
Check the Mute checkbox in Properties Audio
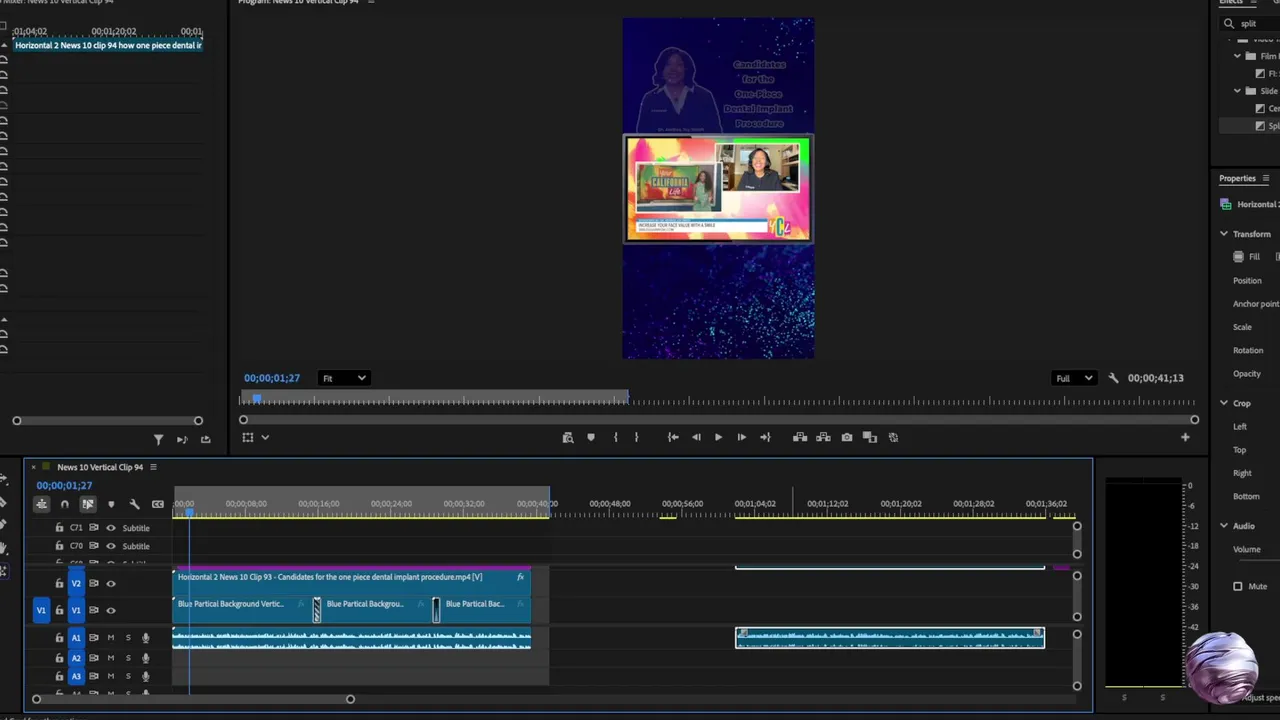[x=1238, y=586]
